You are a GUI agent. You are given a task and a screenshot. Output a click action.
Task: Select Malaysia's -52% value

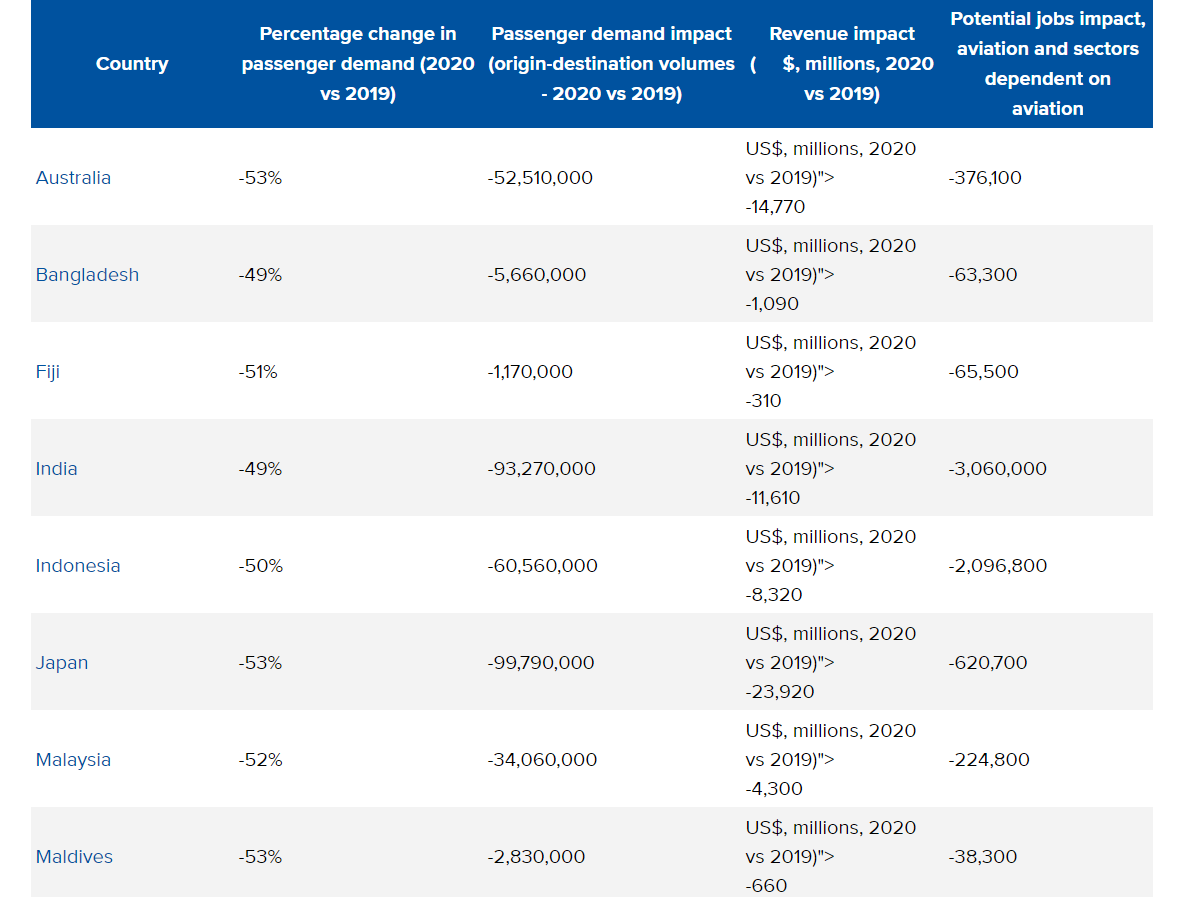[x=261, y=760]
